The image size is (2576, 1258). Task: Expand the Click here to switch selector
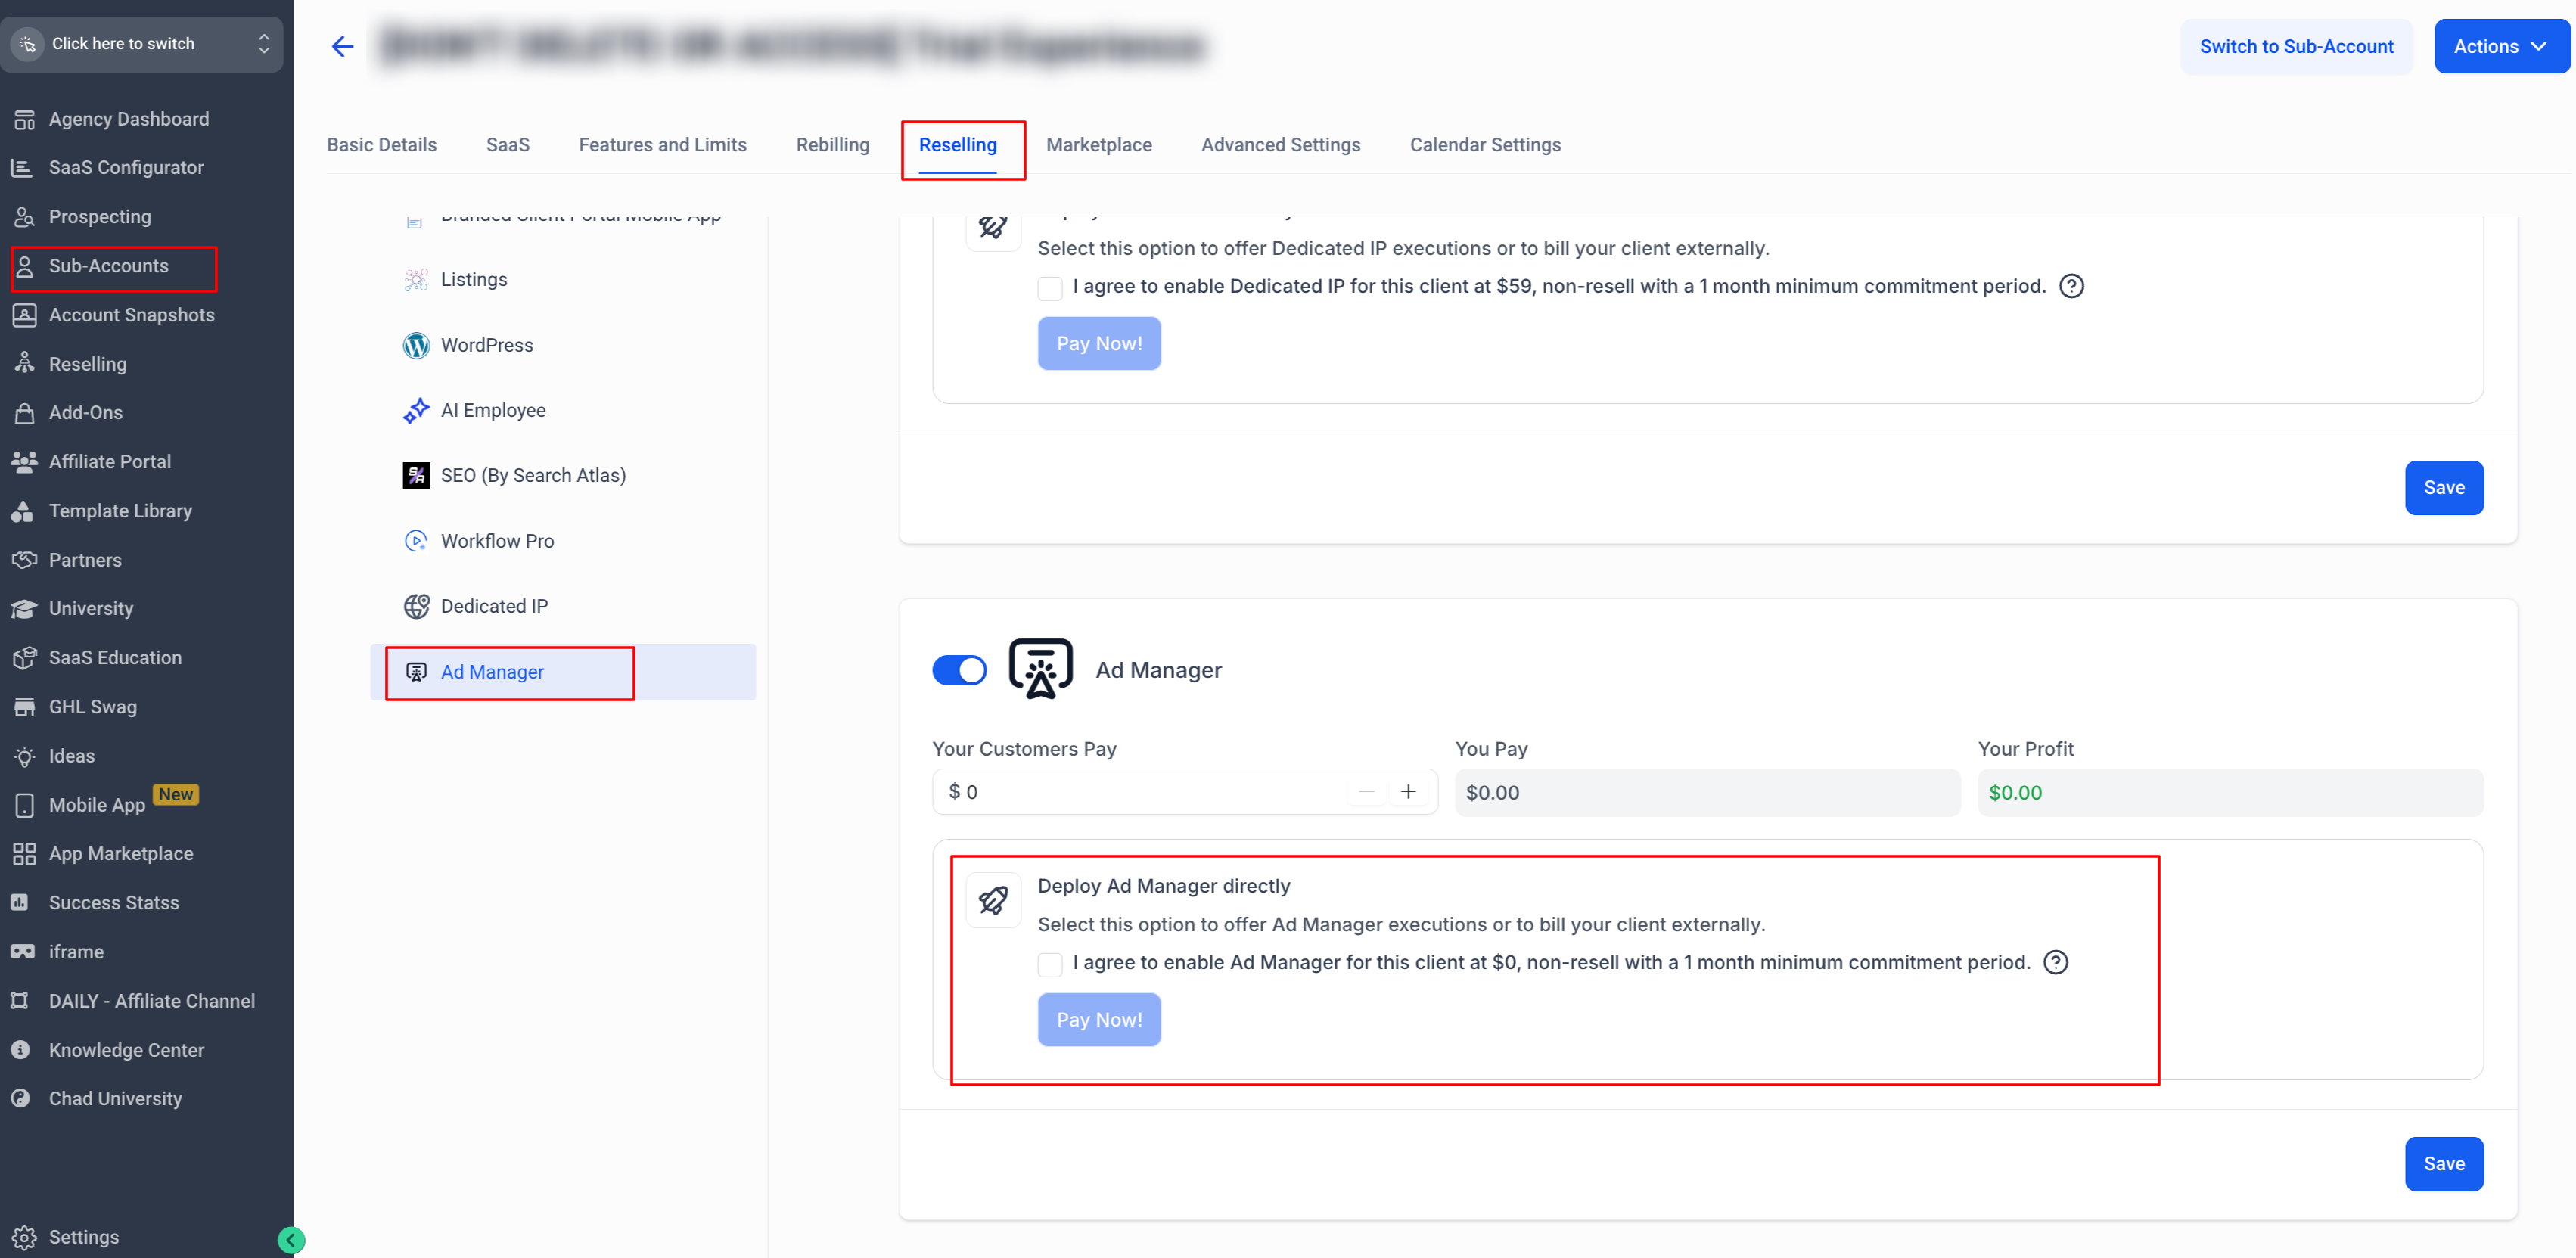point(141,44)
